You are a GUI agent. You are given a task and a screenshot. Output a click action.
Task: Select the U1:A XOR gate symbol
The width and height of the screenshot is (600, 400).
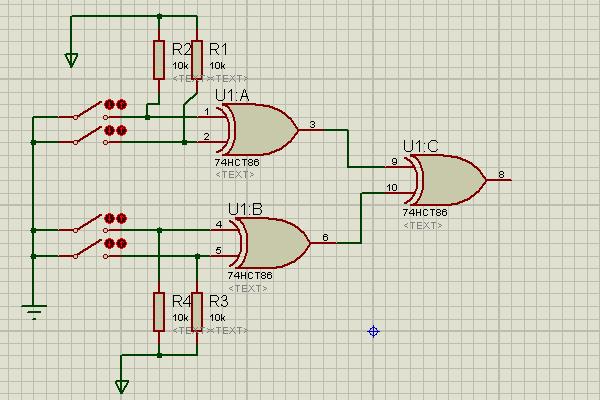tap(260, 129)
